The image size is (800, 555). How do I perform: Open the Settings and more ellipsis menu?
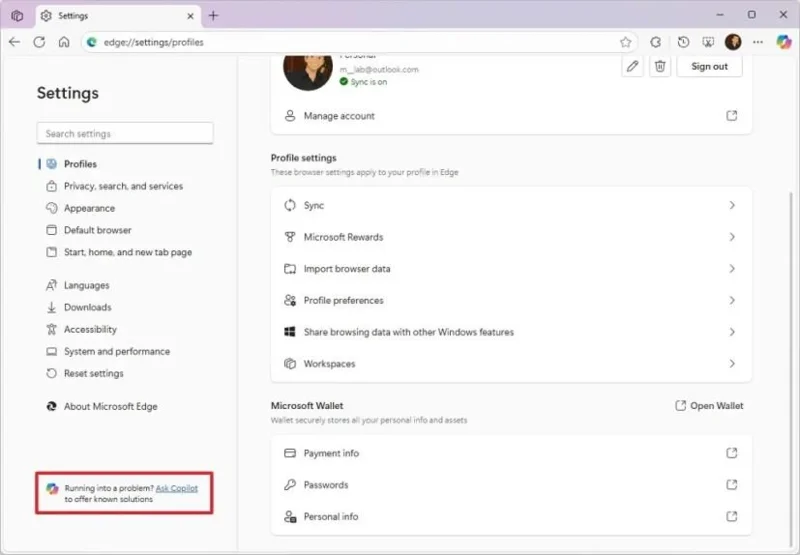tap(758, 42)
